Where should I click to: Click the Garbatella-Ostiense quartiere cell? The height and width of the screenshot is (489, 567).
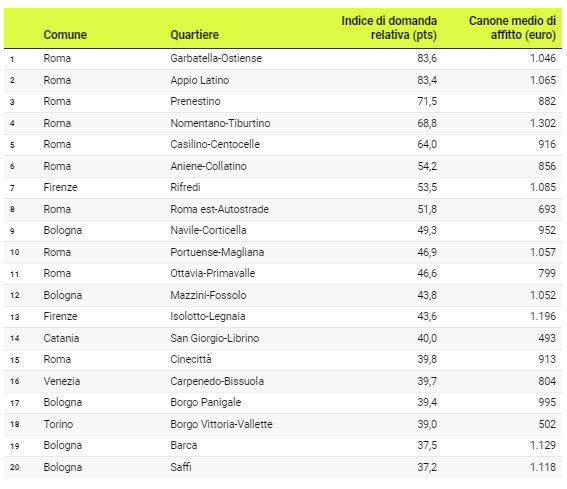click(x=216, y=58)
